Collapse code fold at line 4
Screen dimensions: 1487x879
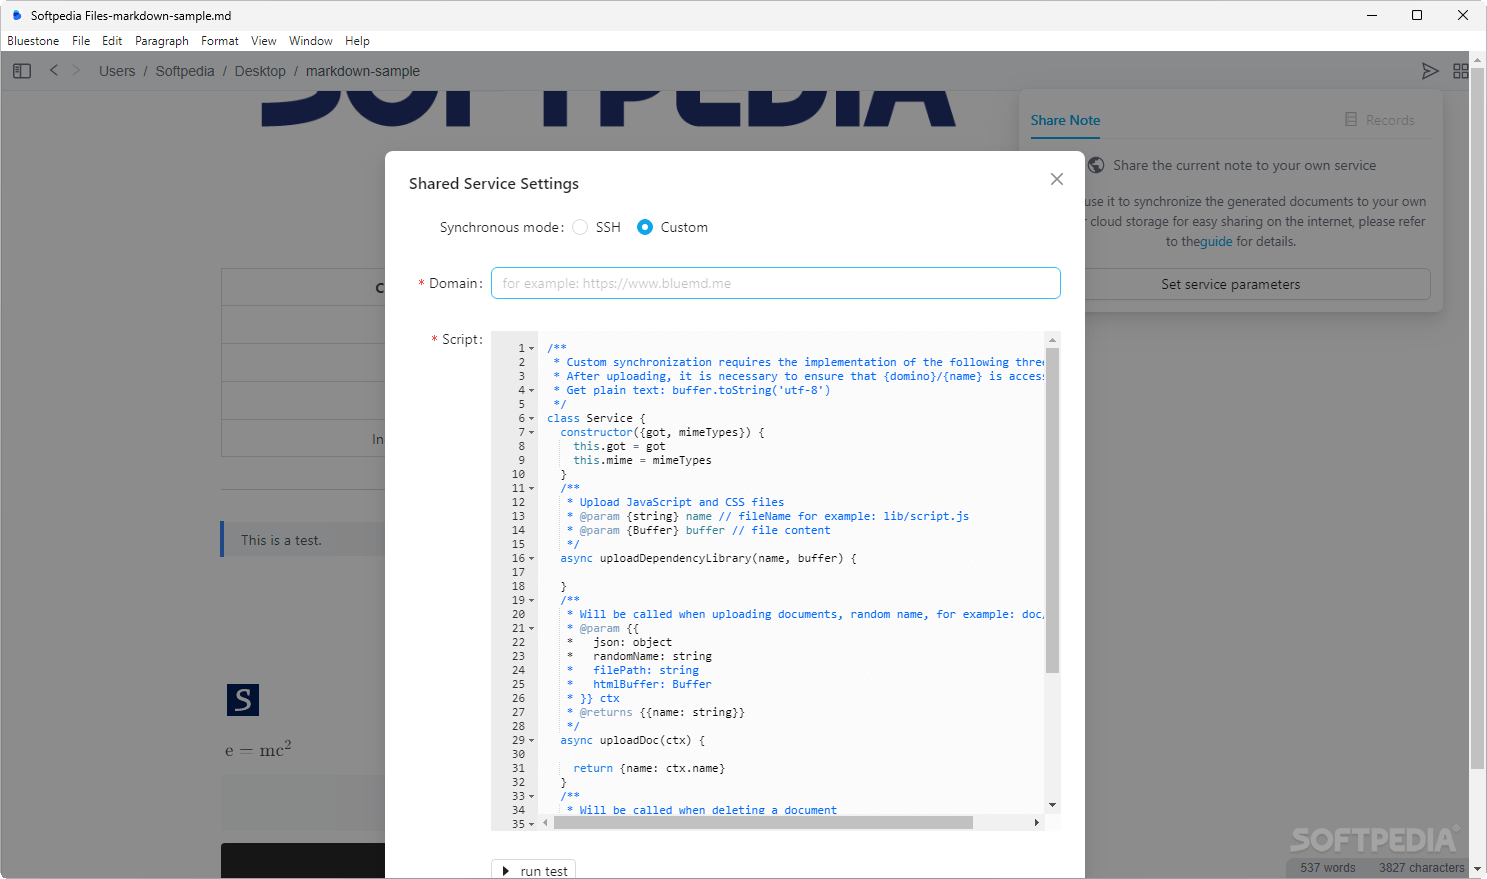pyautogui.click(x=531, y=391)
